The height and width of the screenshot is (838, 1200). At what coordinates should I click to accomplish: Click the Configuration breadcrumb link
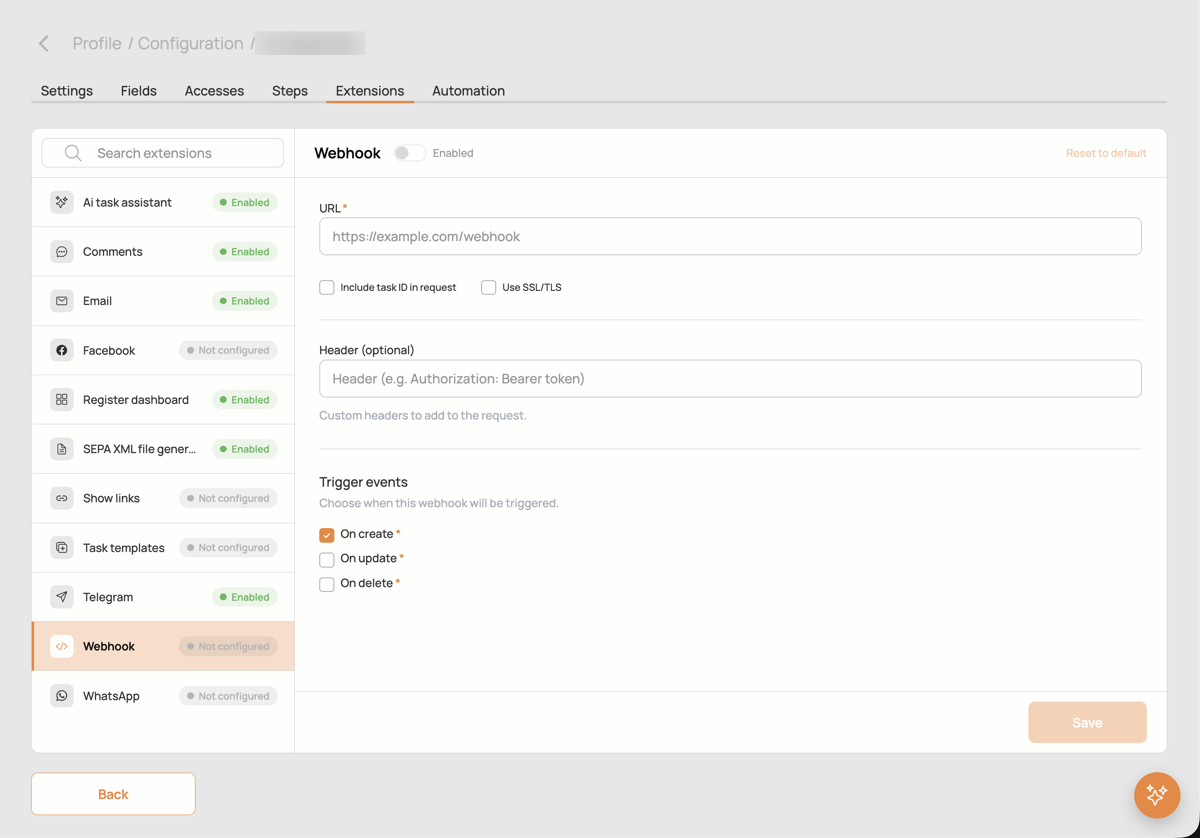point(191,43)
